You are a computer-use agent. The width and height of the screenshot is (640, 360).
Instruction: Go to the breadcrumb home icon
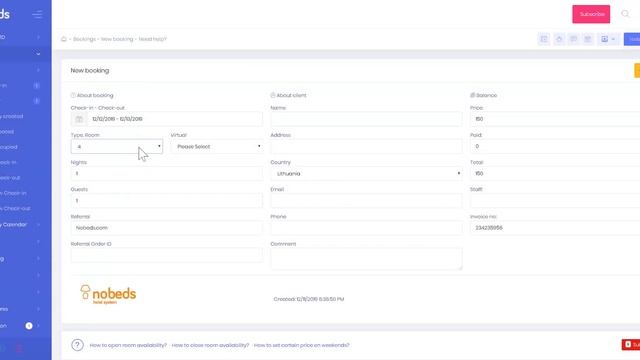tap(64, 39)
